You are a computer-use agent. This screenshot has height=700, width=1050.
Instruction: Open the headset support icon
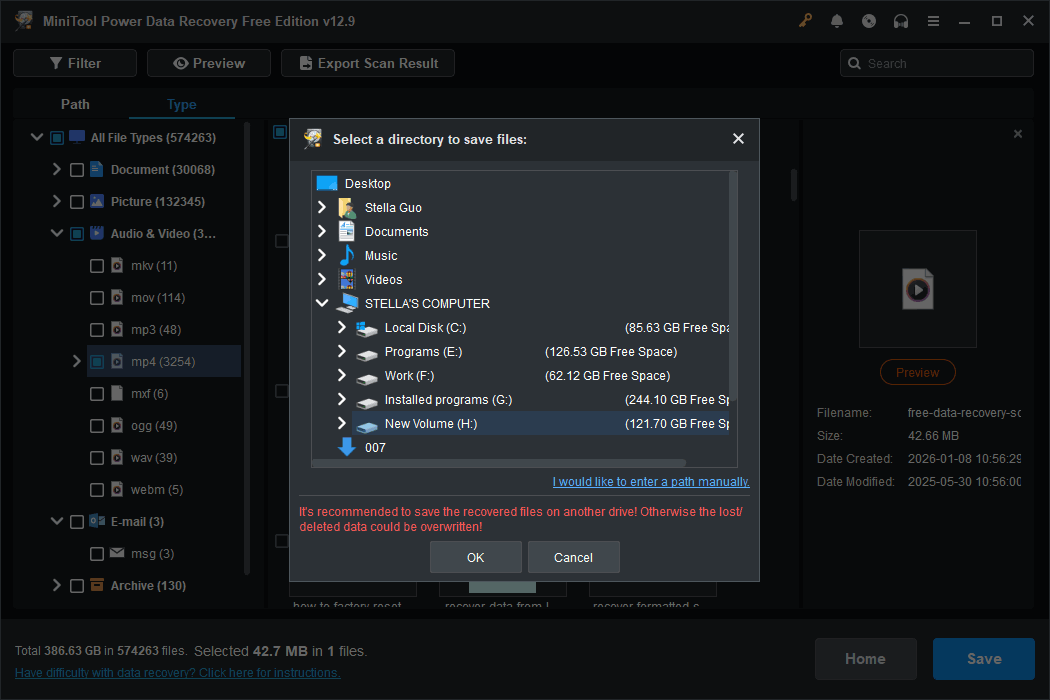901,21
